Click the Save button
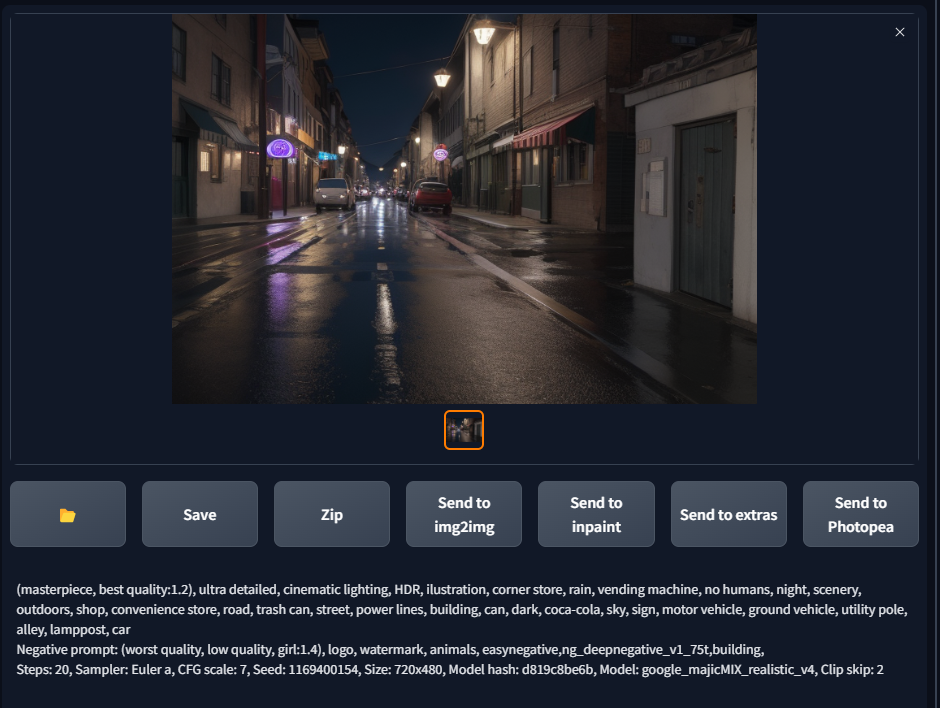940x708 pixels. (x=200, y=514)
